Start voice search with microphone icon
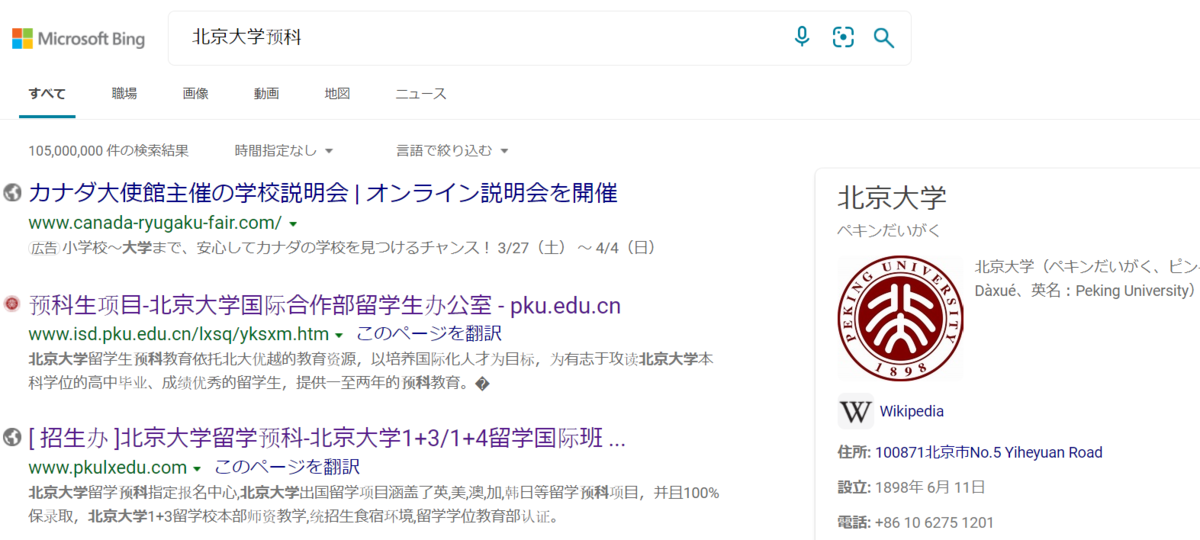This screenshot has width=1200, height=540. coord(802,38)
